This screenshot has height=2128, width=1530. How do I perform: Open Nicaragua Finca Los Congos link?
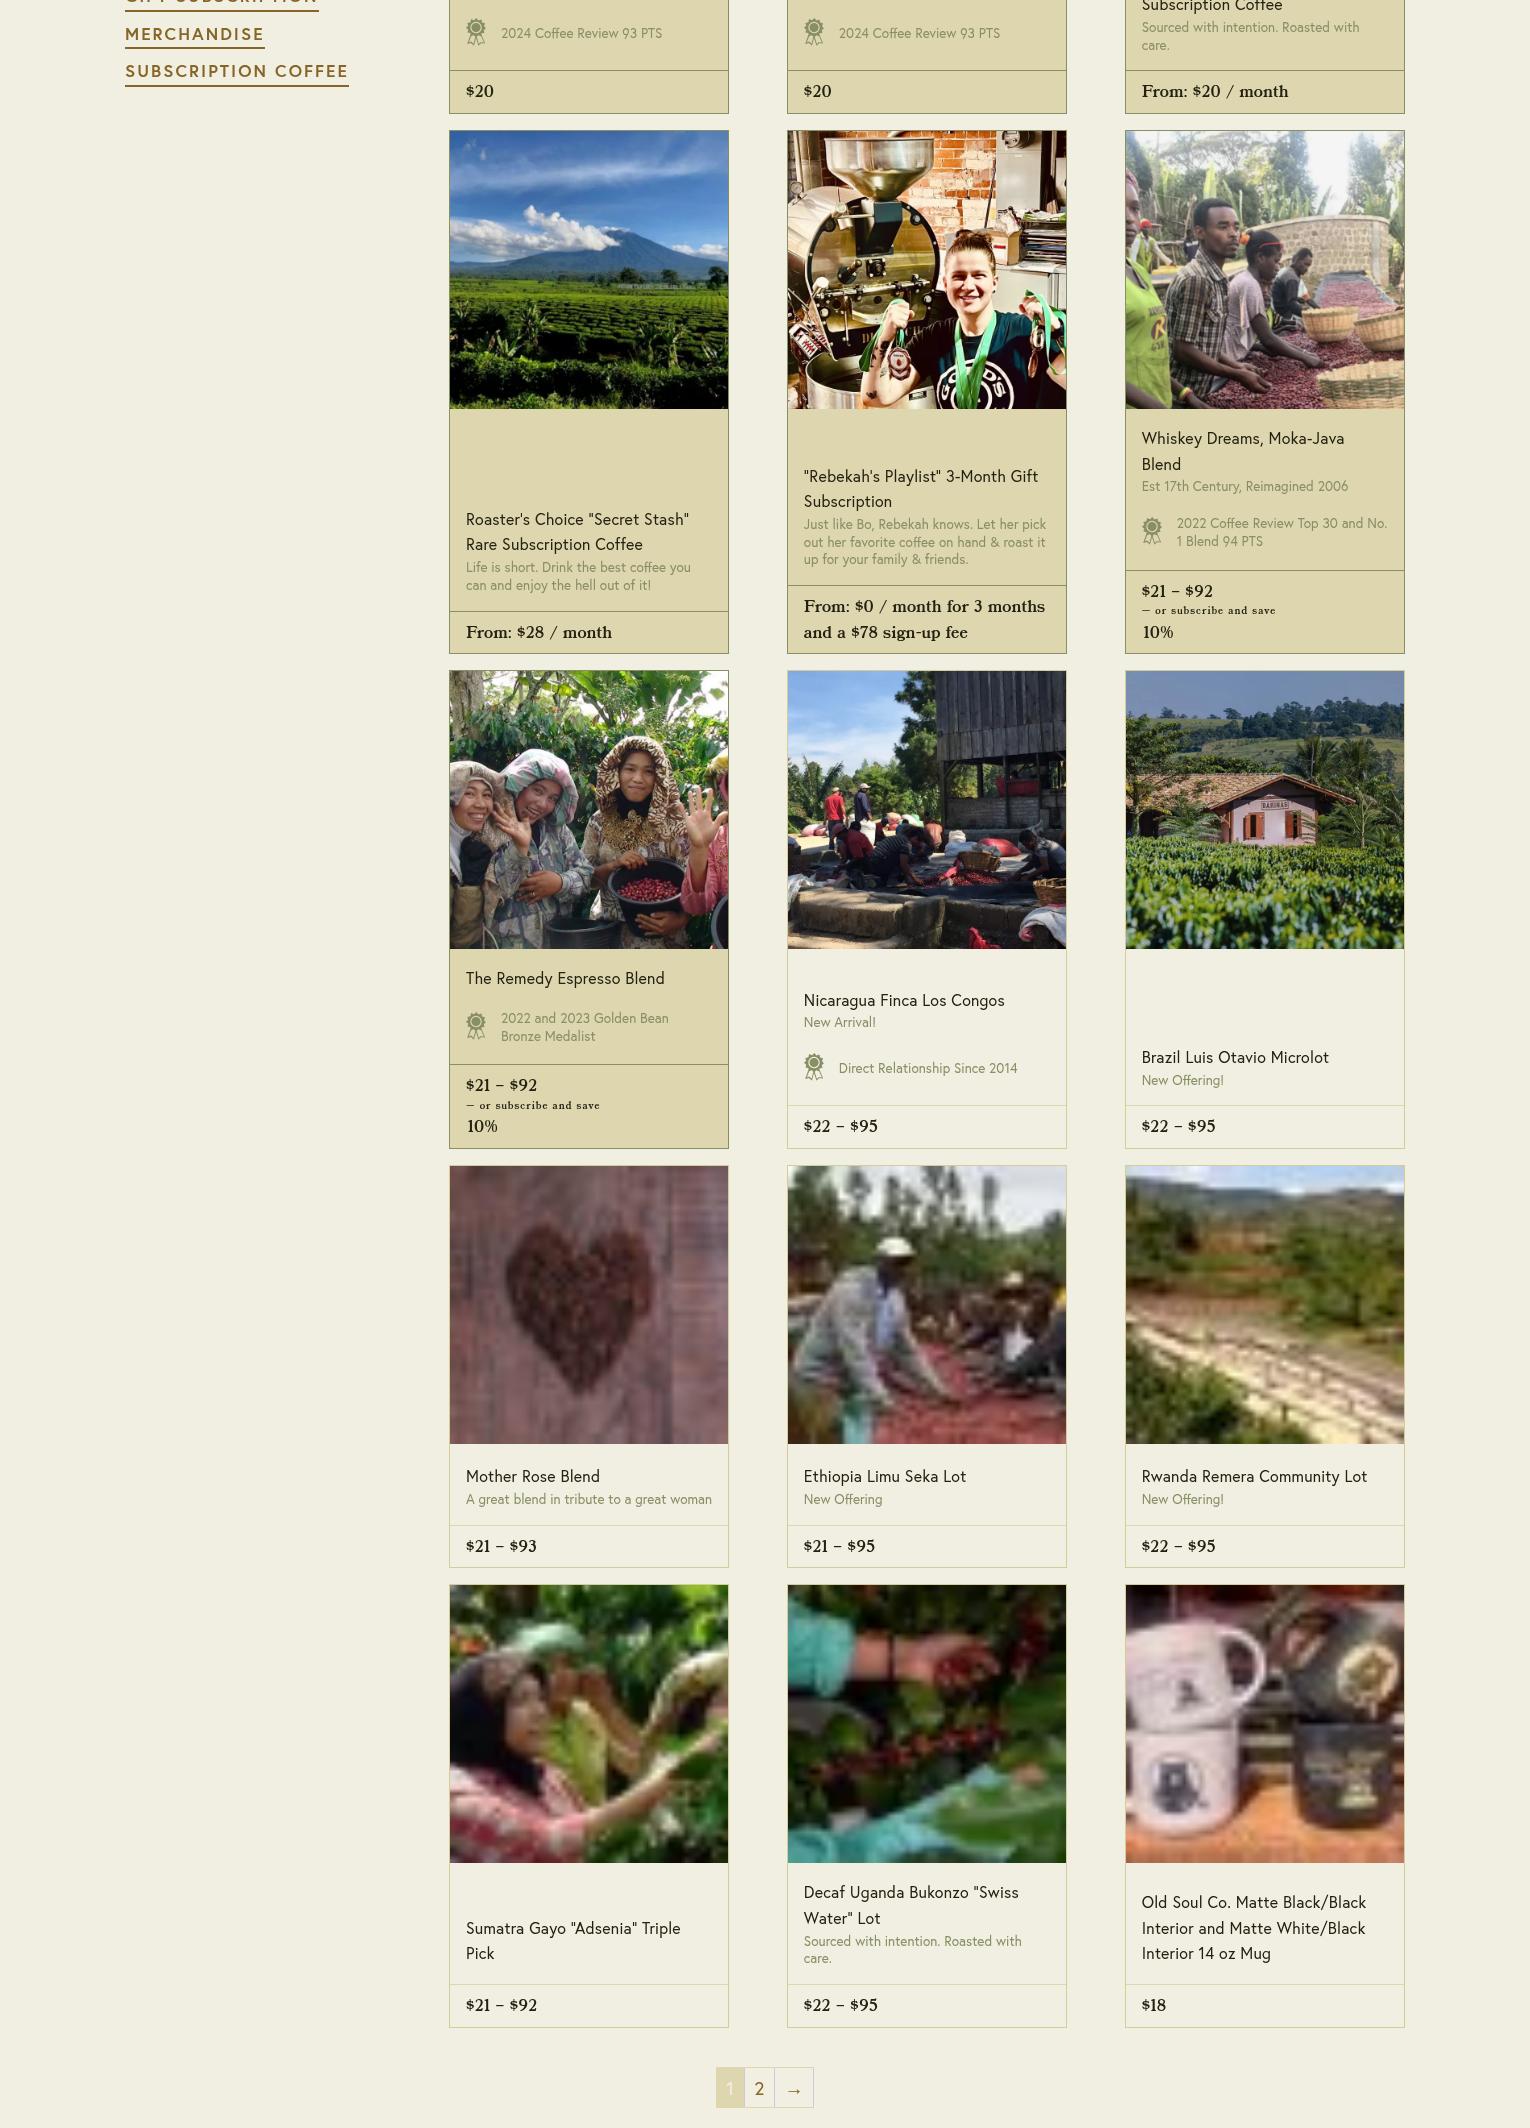(x=904, y=1000)
